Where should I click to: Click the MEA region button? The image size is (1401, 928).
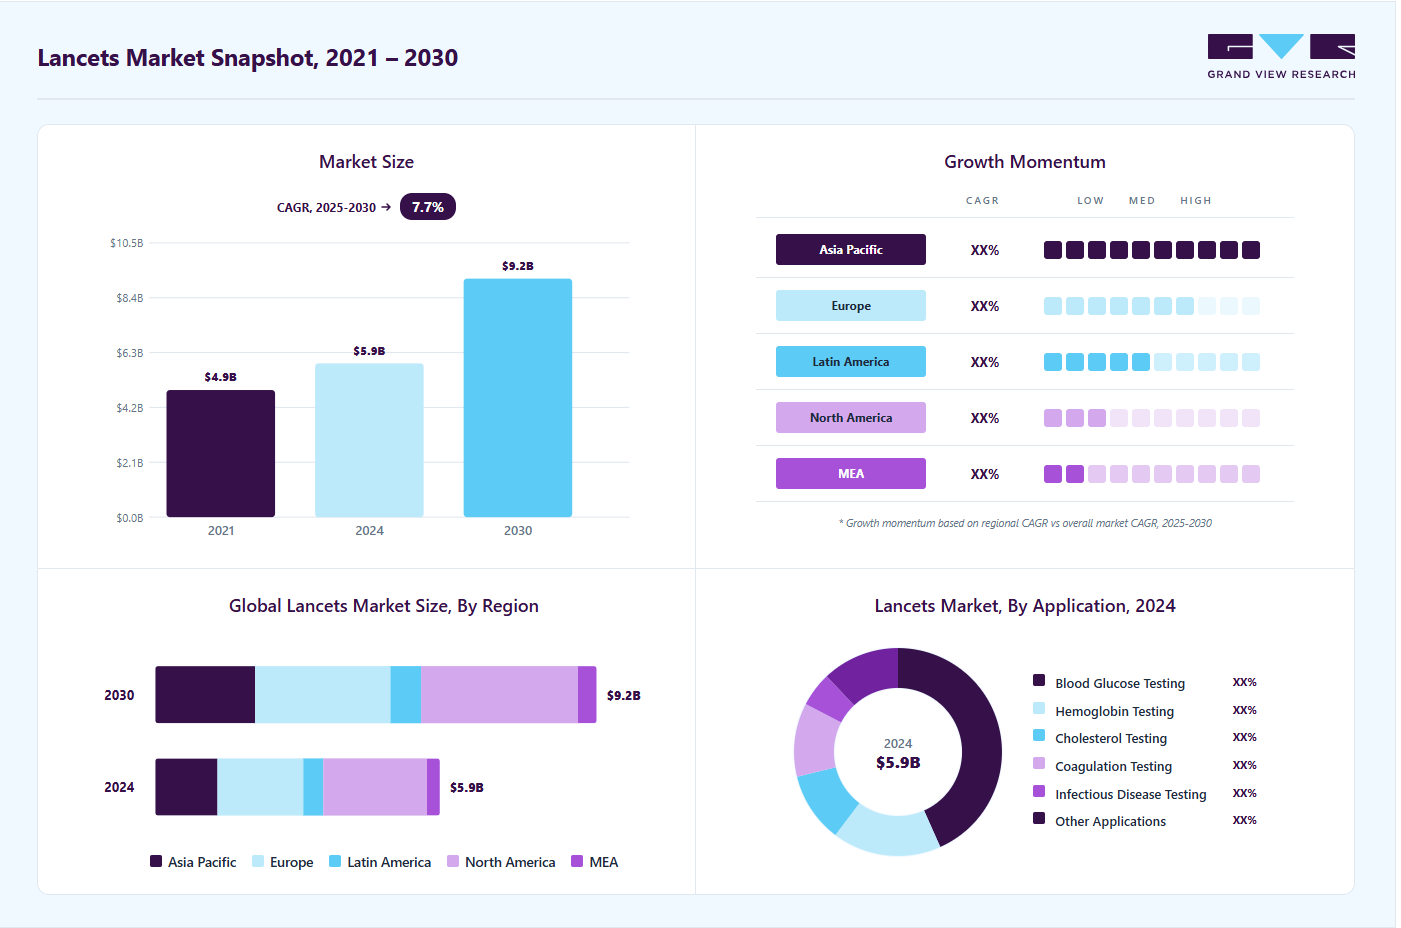[x=851, y=474]
